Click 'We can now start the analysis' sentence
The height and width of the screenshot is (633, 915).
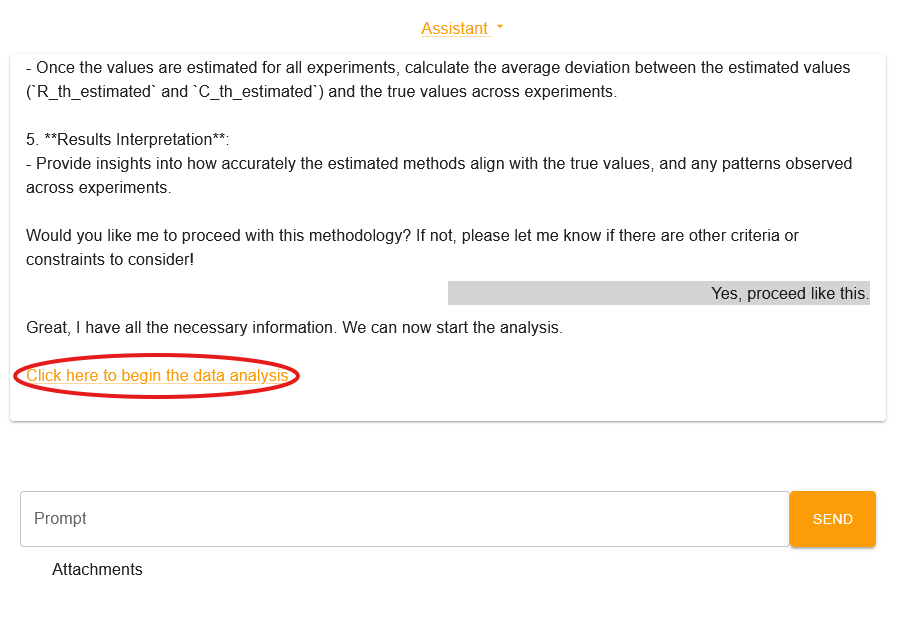click(452, 327)
